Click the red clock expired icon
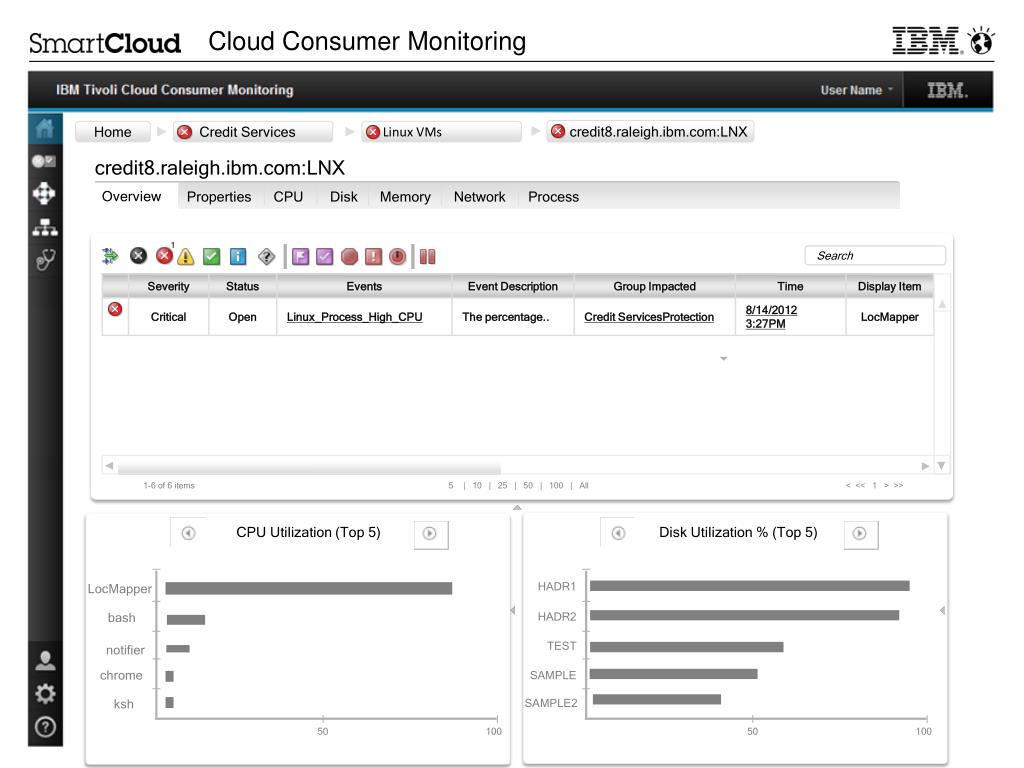Image resolution: width=1024 pixels, height=768 pixels. click(x=398, y=257)
